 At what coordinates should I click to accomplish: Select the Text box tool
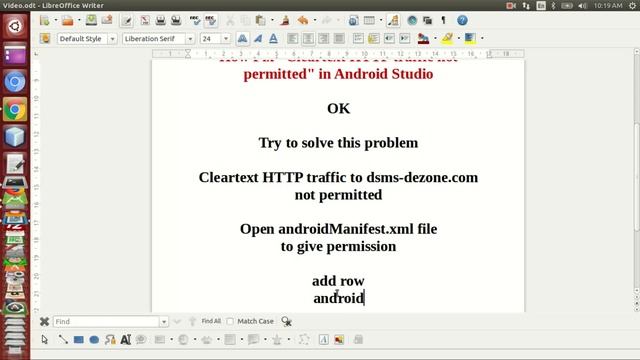point(126,340)
